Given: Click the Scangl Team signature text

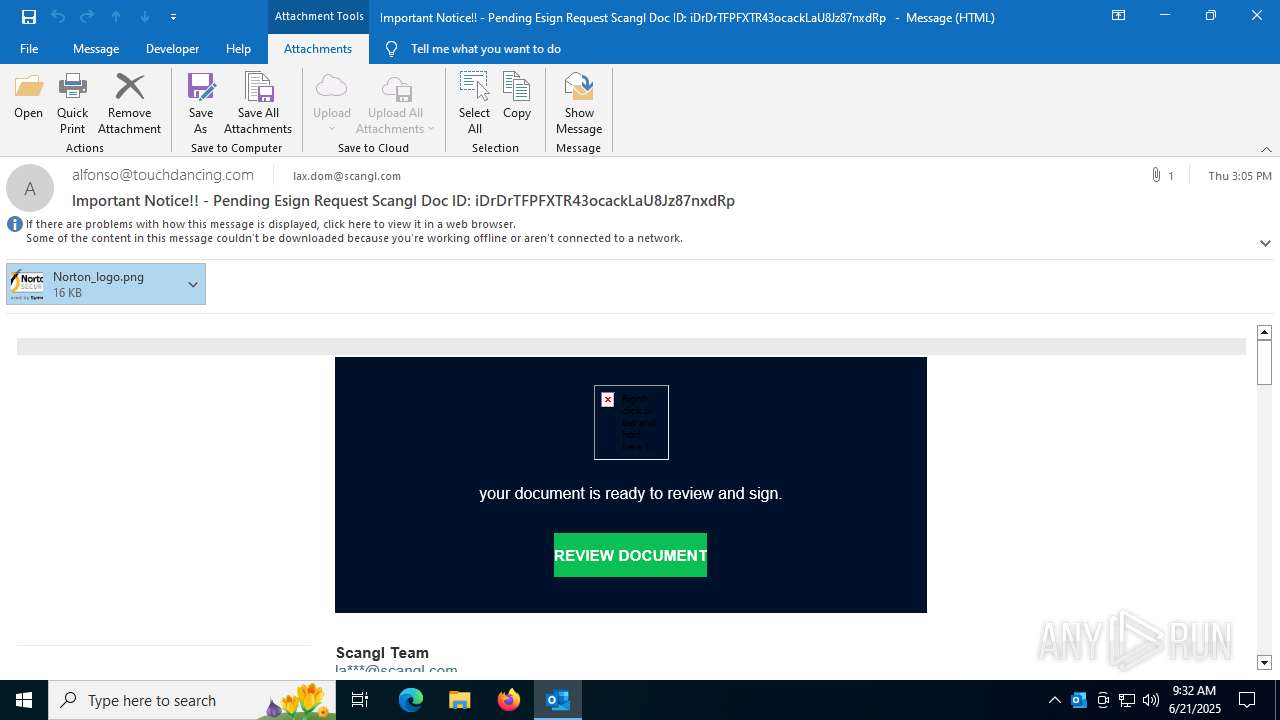Looking at the screenshot, I should coord(382,653).
